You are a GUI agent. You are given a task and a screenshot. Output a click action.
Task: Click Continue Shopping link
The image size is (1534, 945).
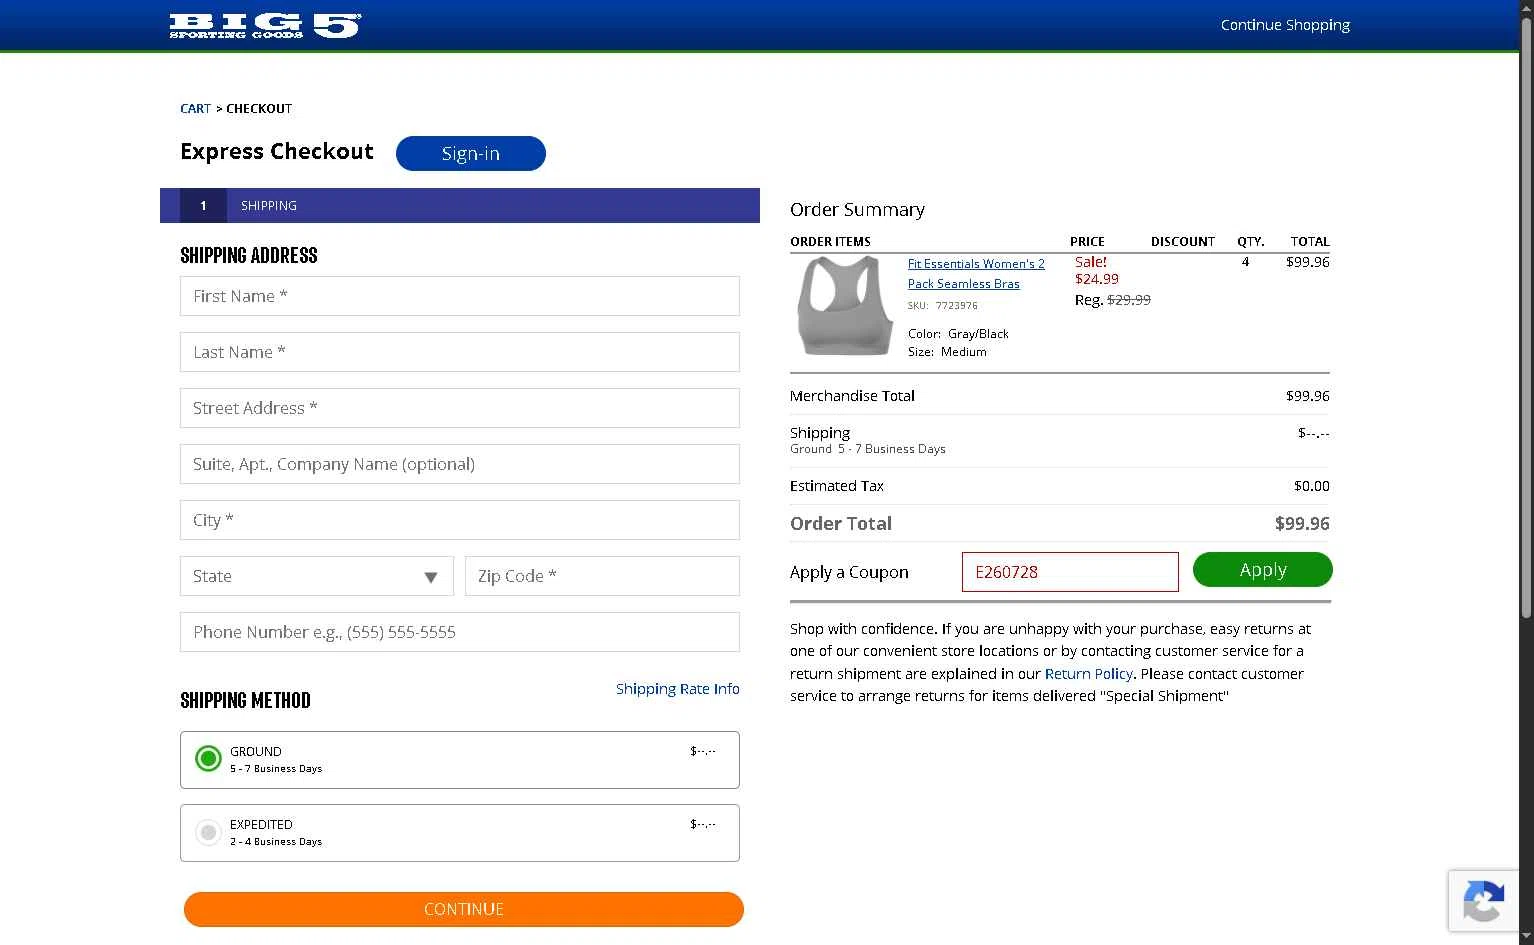pyautogui.click(x=1285, y=25)
